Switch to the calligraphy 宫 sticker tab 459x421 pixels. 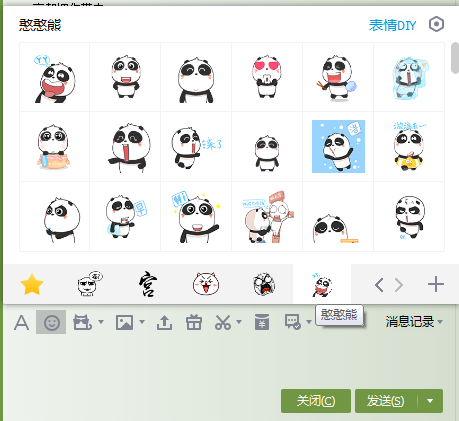[x=148, y=284]
